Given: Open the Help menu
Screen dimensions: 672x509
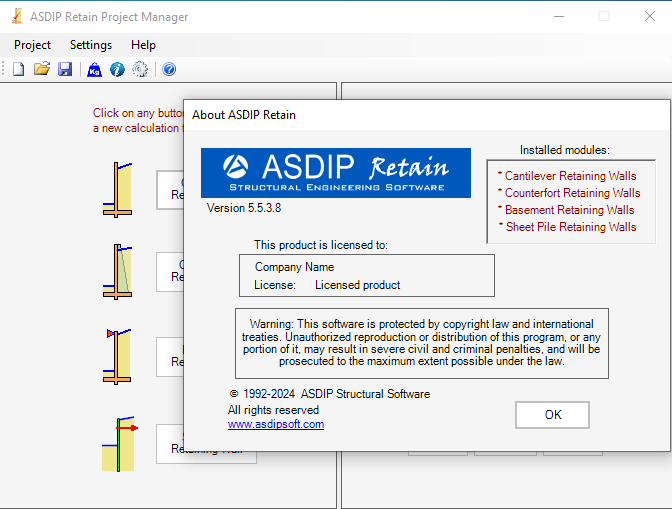Looking at the screenshot, I should (x=143, y=45).
